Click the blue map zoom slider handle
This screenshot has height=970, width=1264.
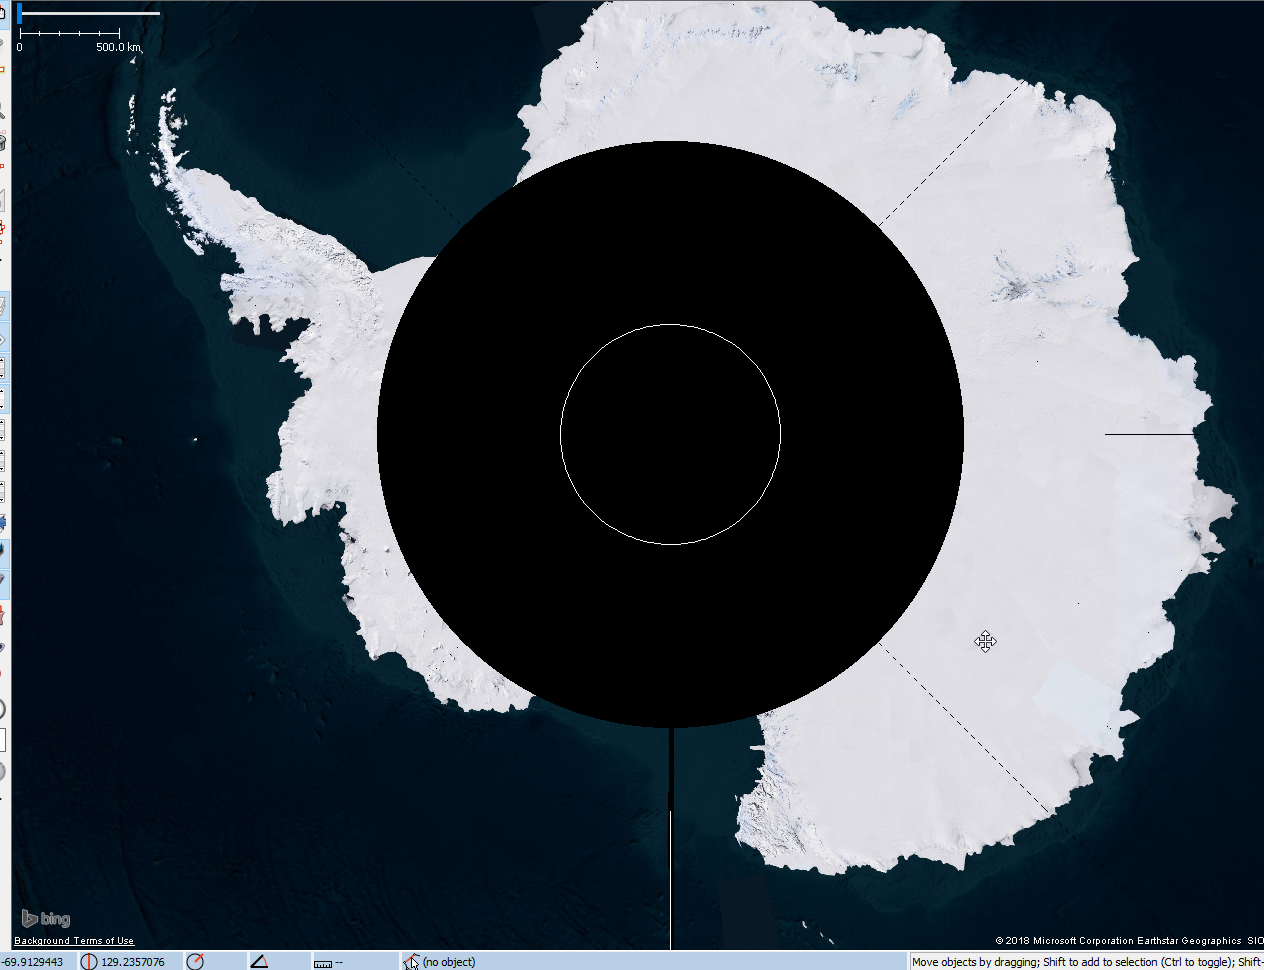tap(19, 14)
